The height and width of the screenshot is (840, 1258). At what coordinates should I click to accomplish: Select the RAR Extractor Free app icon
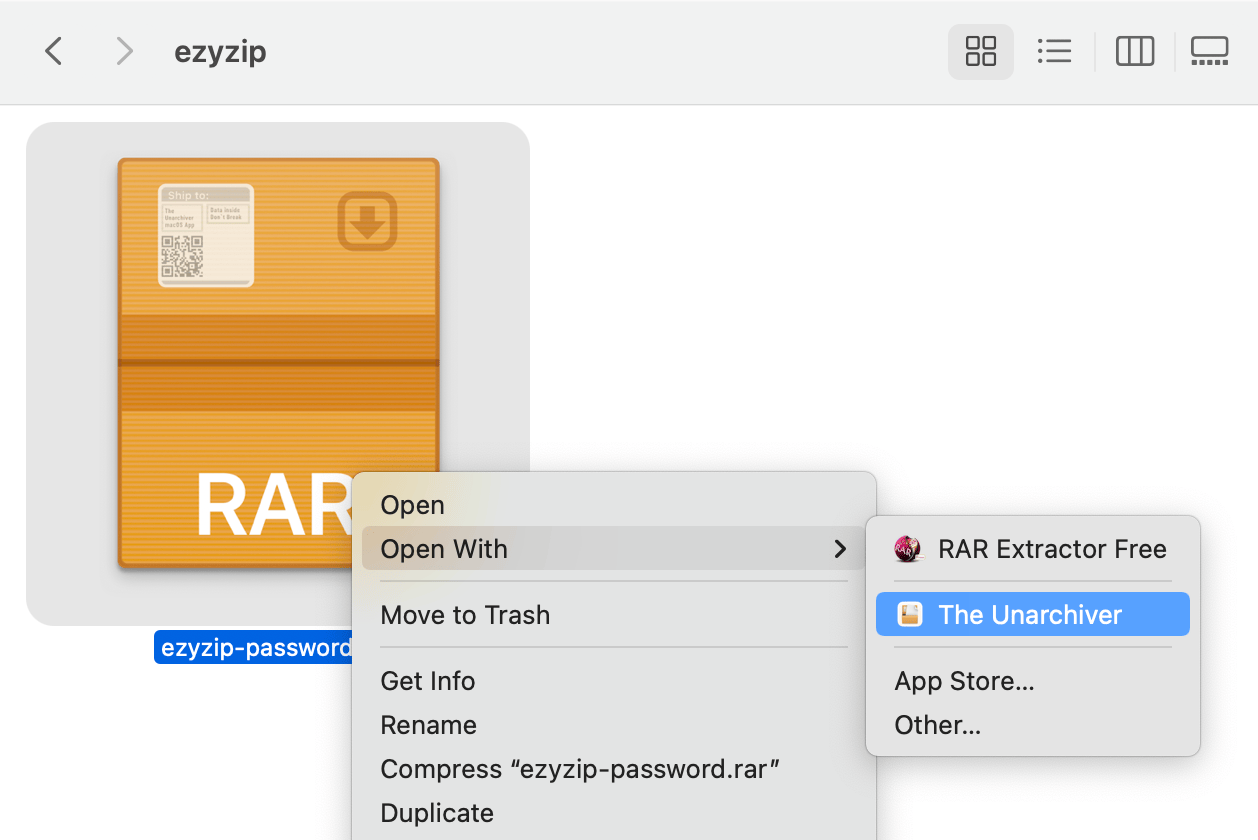[907, 548]
